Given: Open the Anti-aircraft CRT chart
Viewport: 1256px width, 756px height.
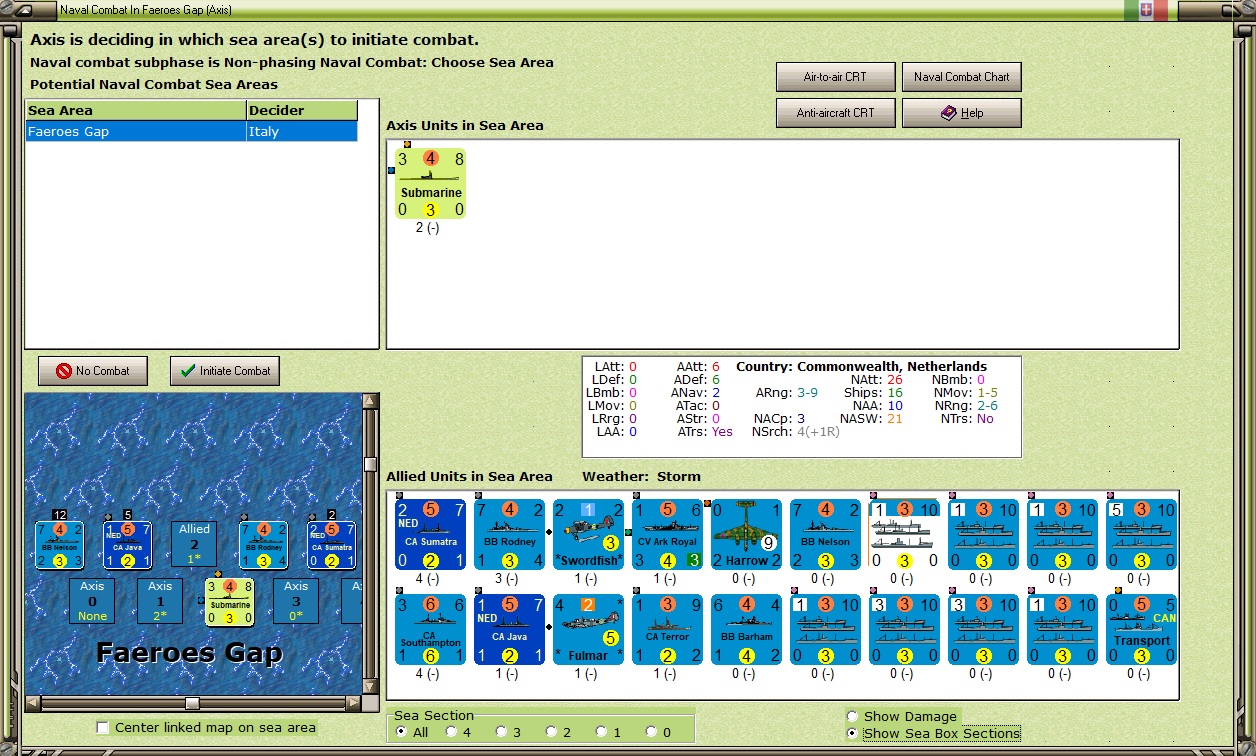Looking at the screenshot, I should [x=835, y=113].
